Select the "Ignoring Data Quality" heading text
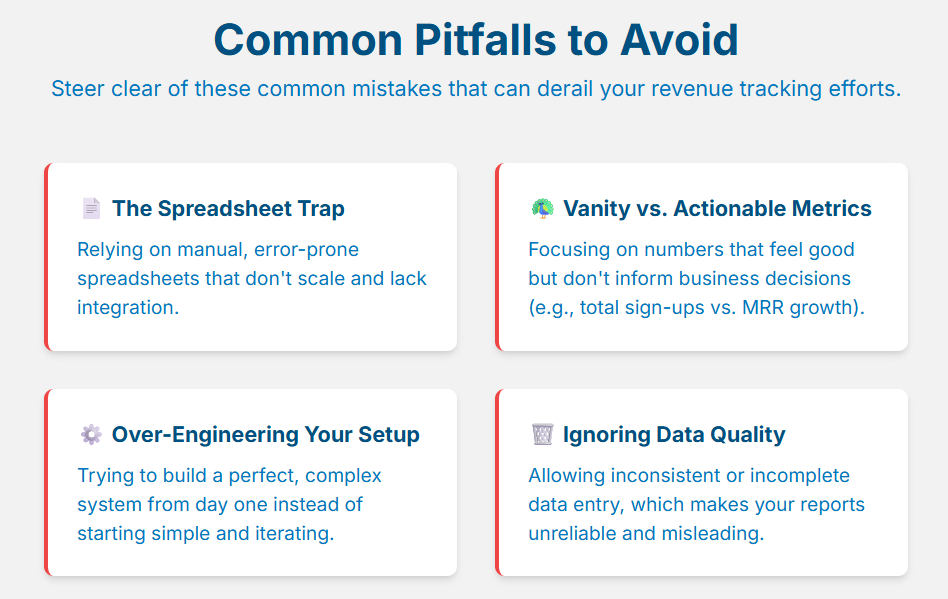Viewport: 948px width, 599px height. (674, 434)
